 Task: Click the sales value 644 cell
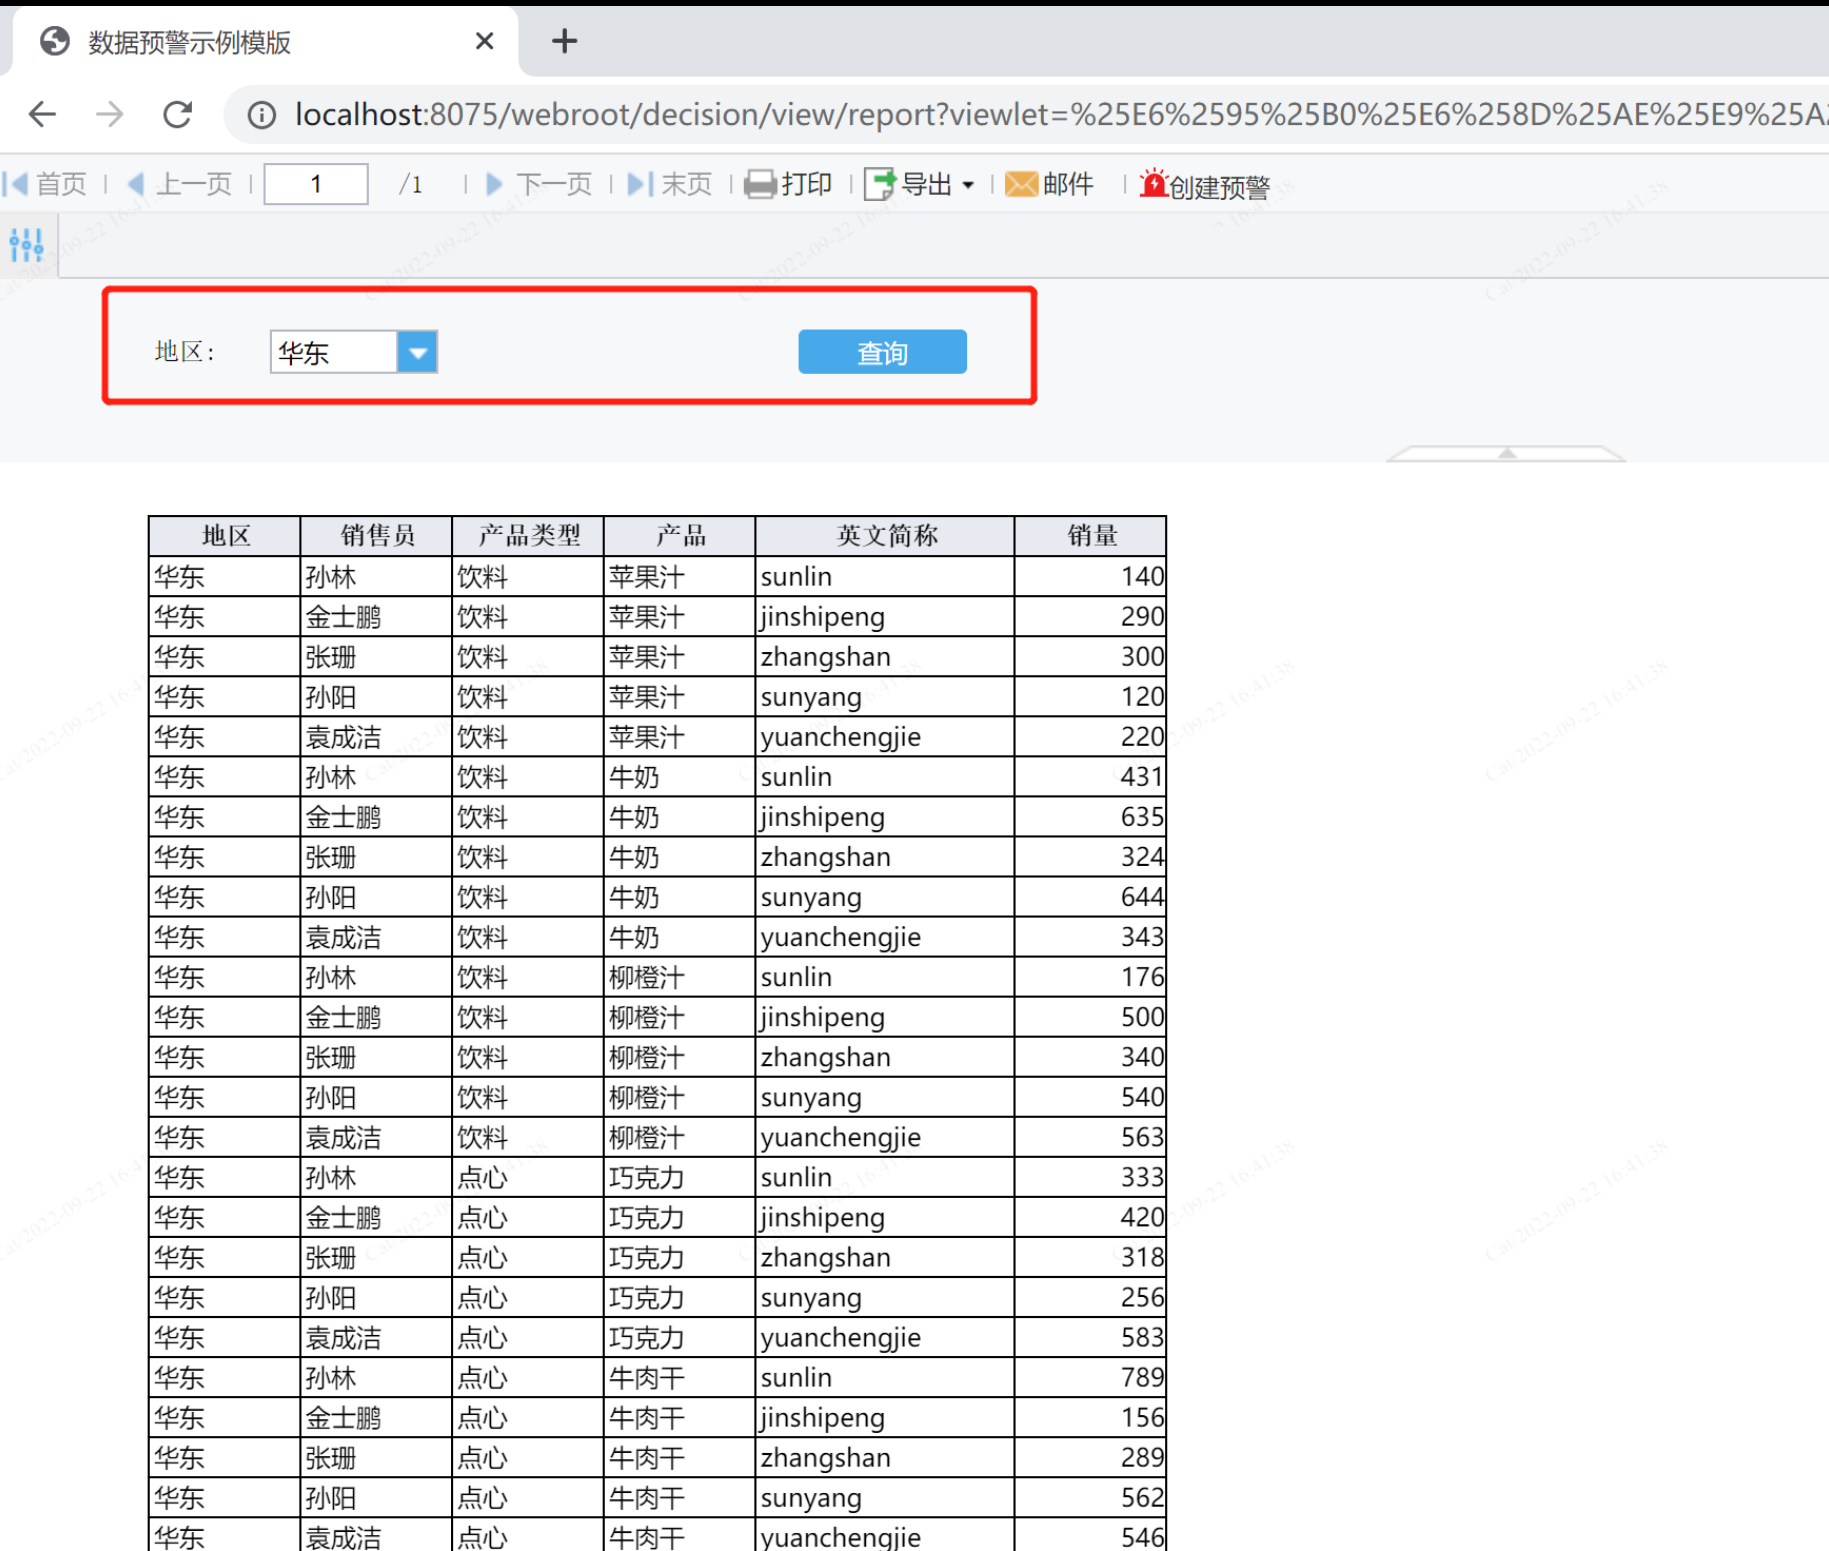click(1091, 897)
